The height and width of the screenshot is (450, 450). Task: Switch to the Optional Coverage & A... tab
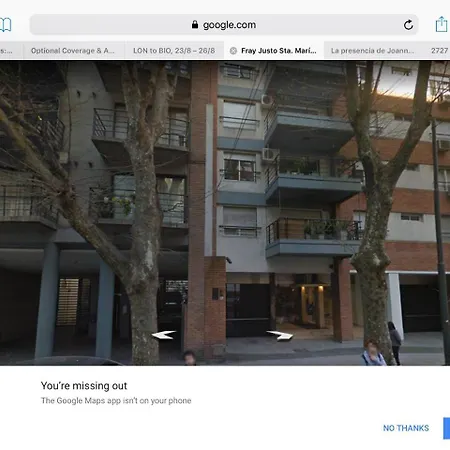pos(74,51)
